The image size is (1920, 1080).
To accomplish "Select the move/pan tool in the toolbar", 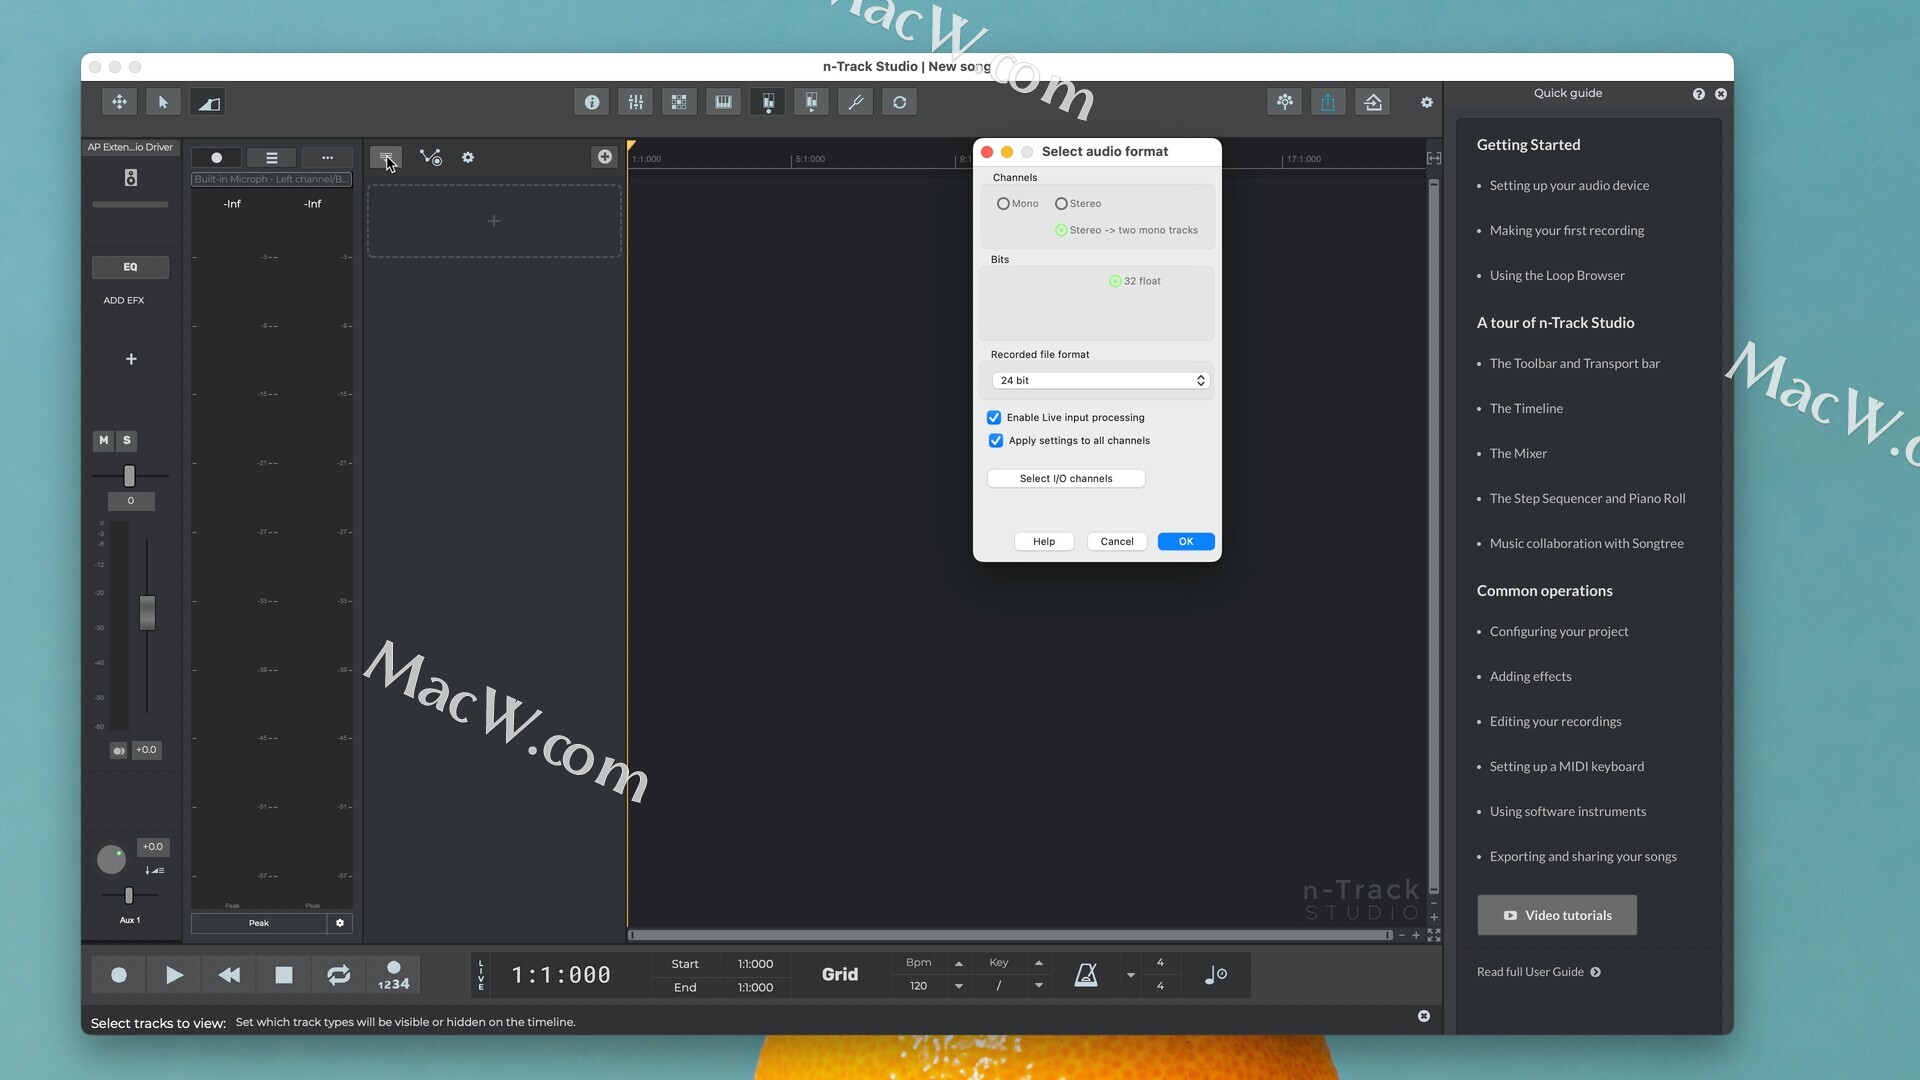I will point(119,102).
